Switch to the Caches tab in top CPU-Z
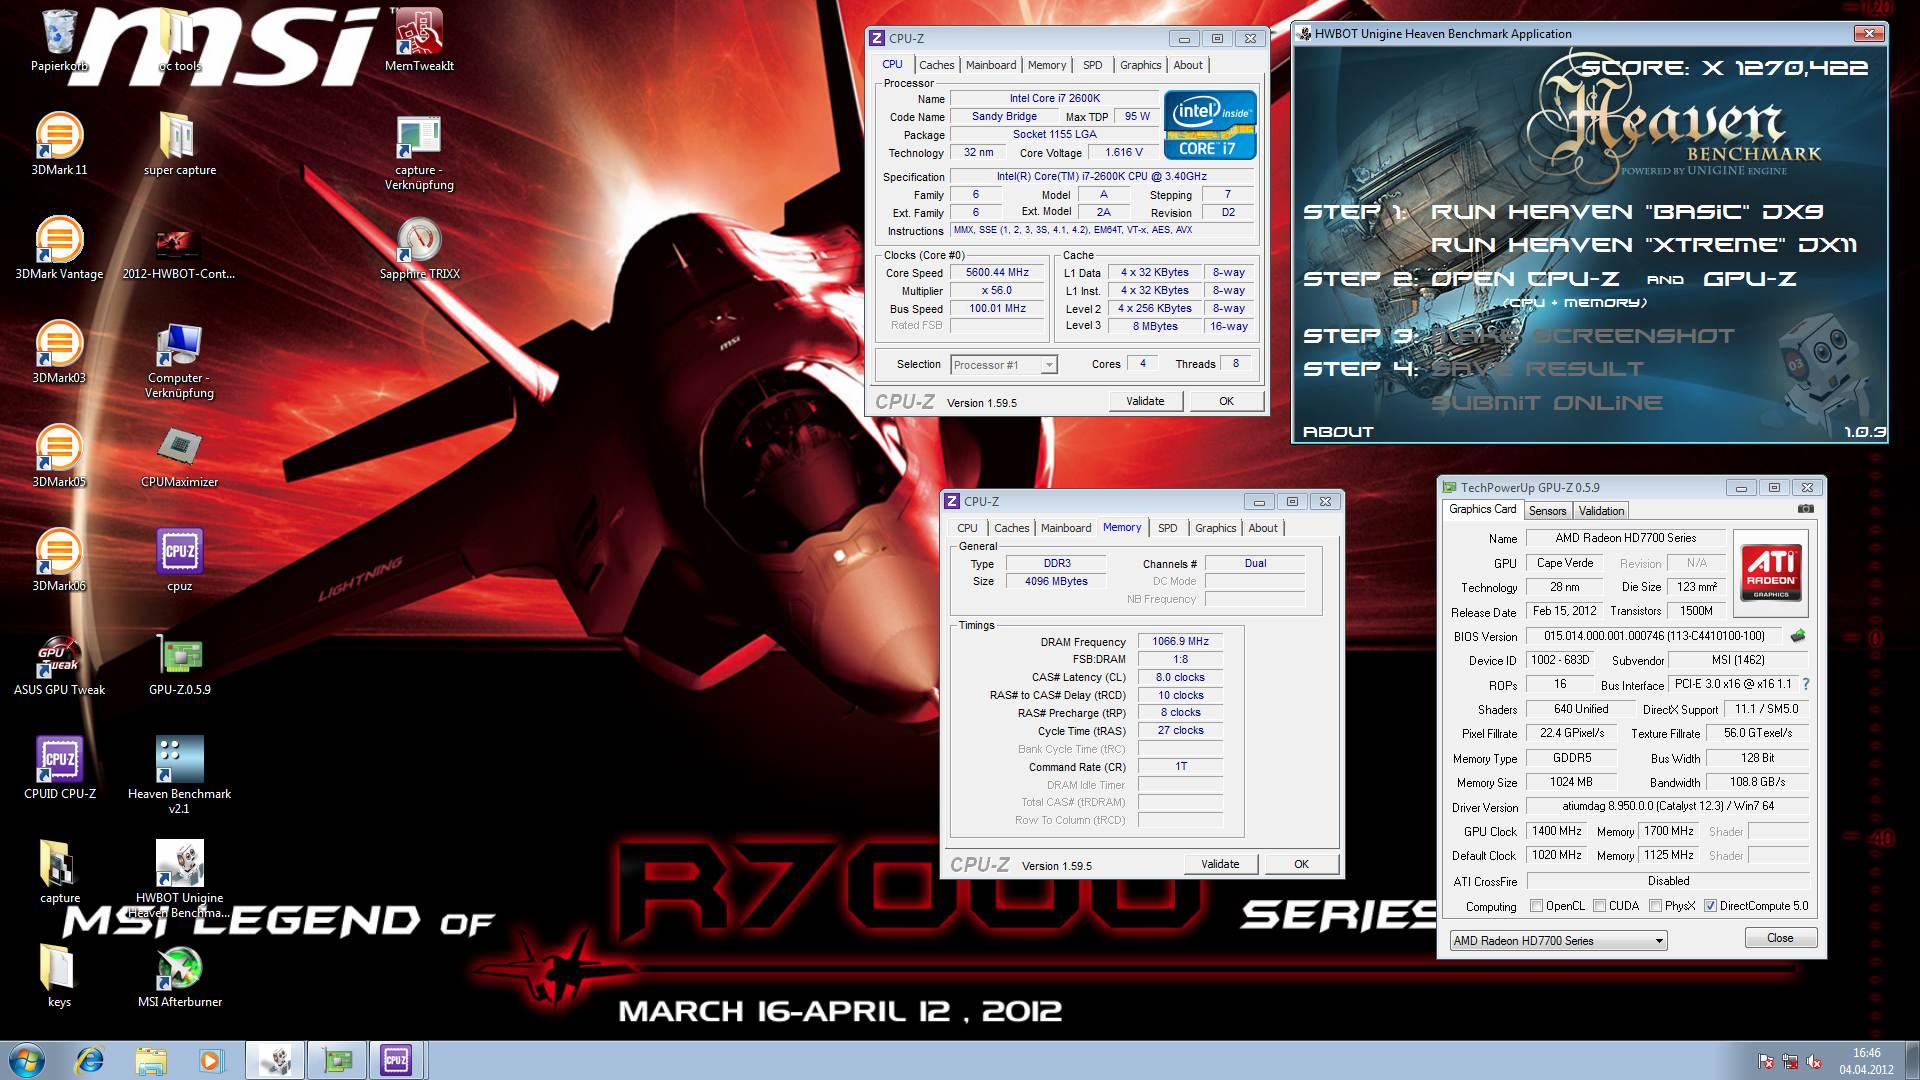The width and height of the screenshot is (1920, 1080). click(x=936, y=65)
